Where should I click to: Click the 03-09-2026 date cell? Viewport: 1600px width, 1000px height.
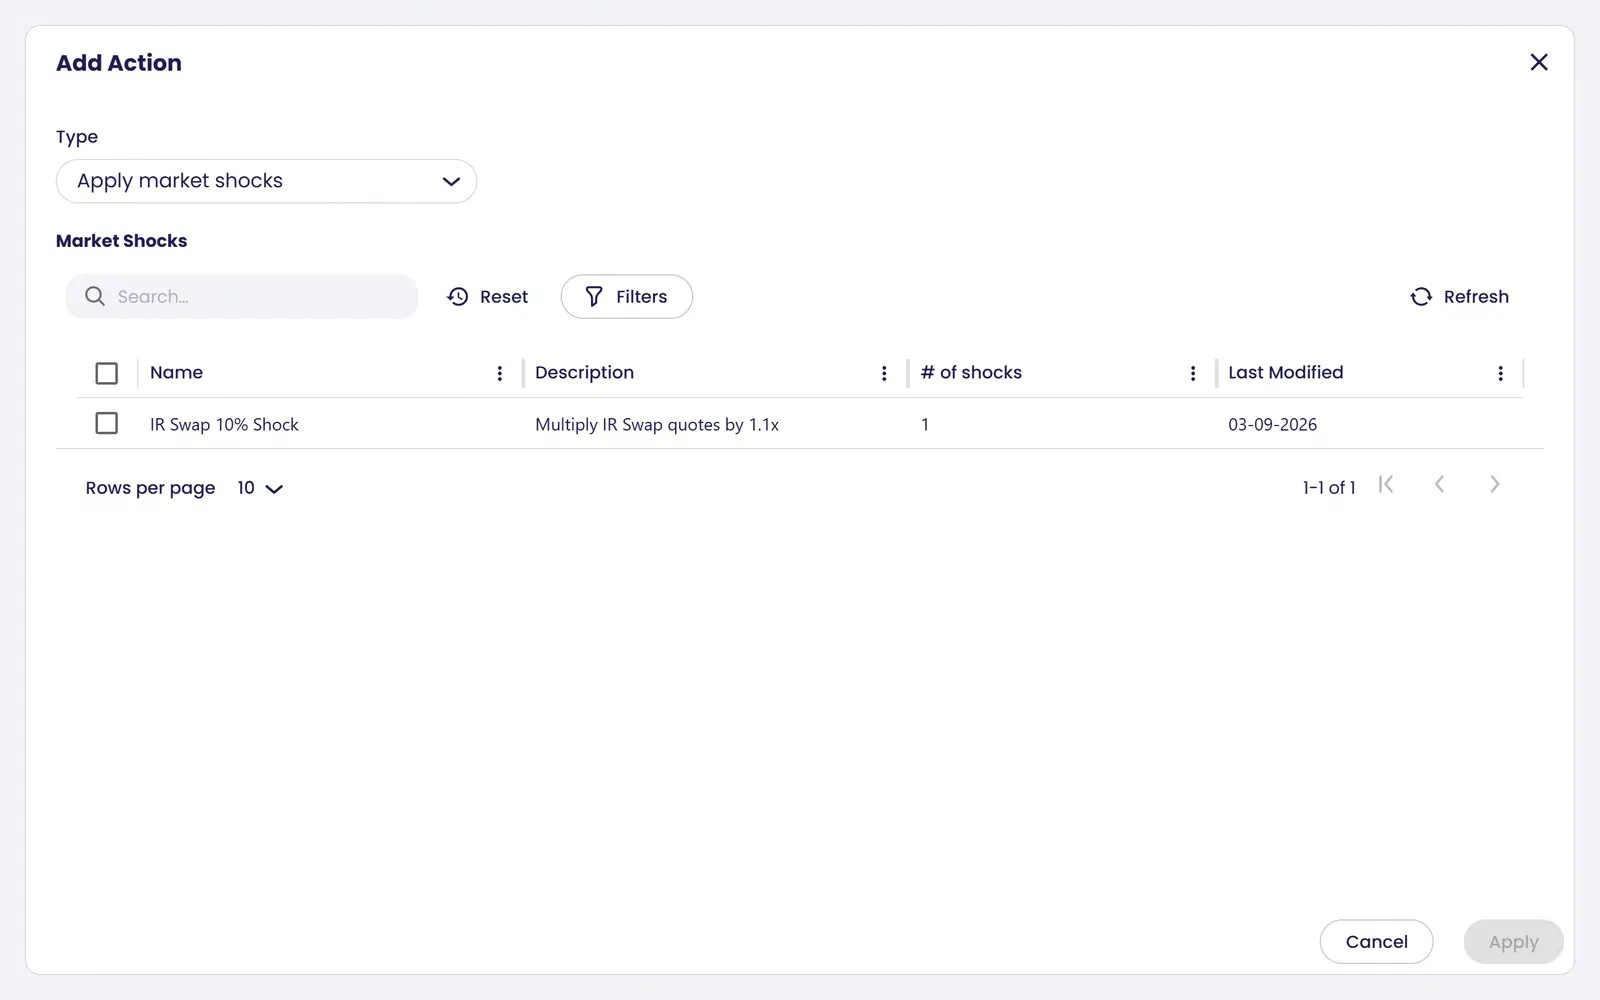[x=1273, y=424]
